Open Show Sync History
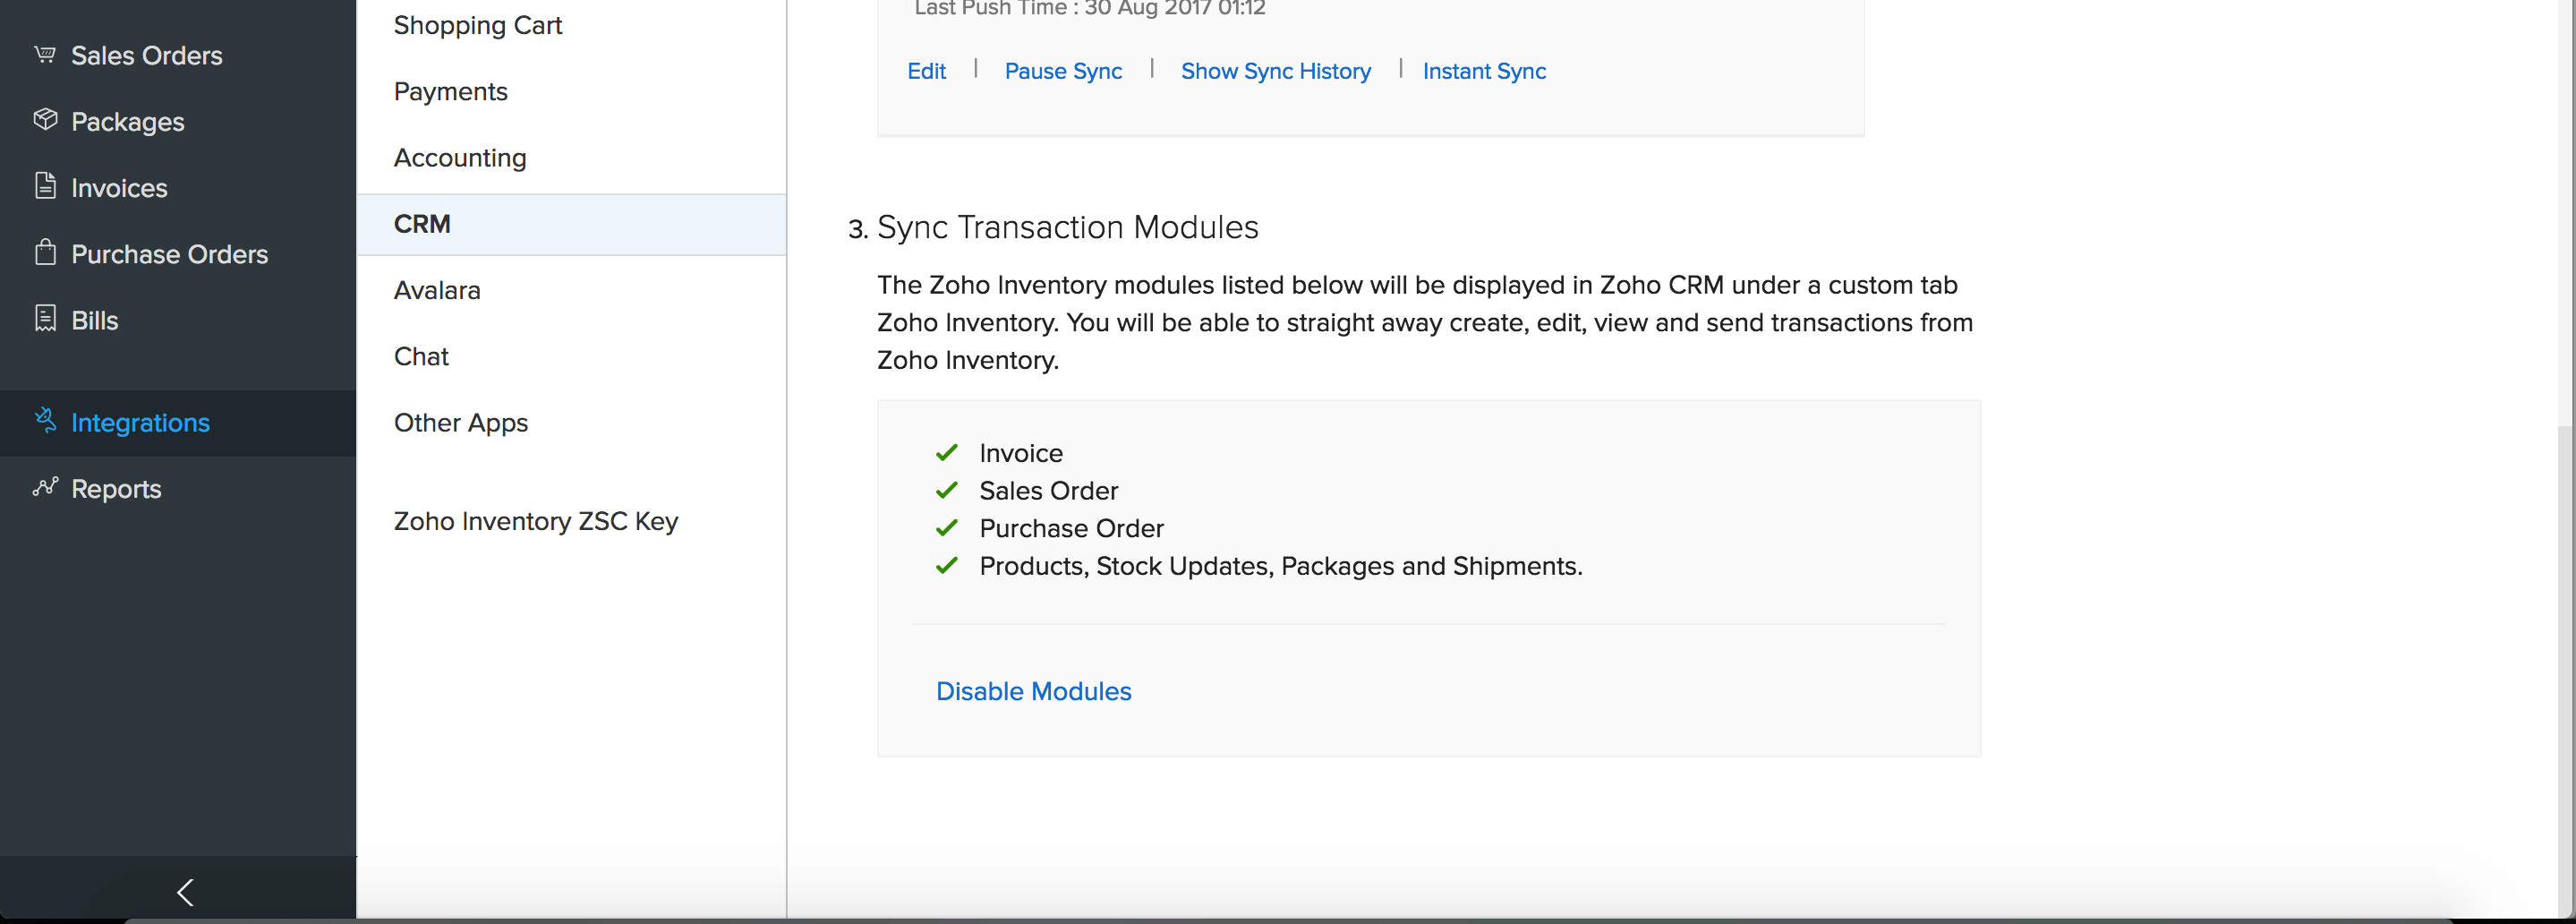This screenshot has width=2576, height=924. tap(1275, 71)
